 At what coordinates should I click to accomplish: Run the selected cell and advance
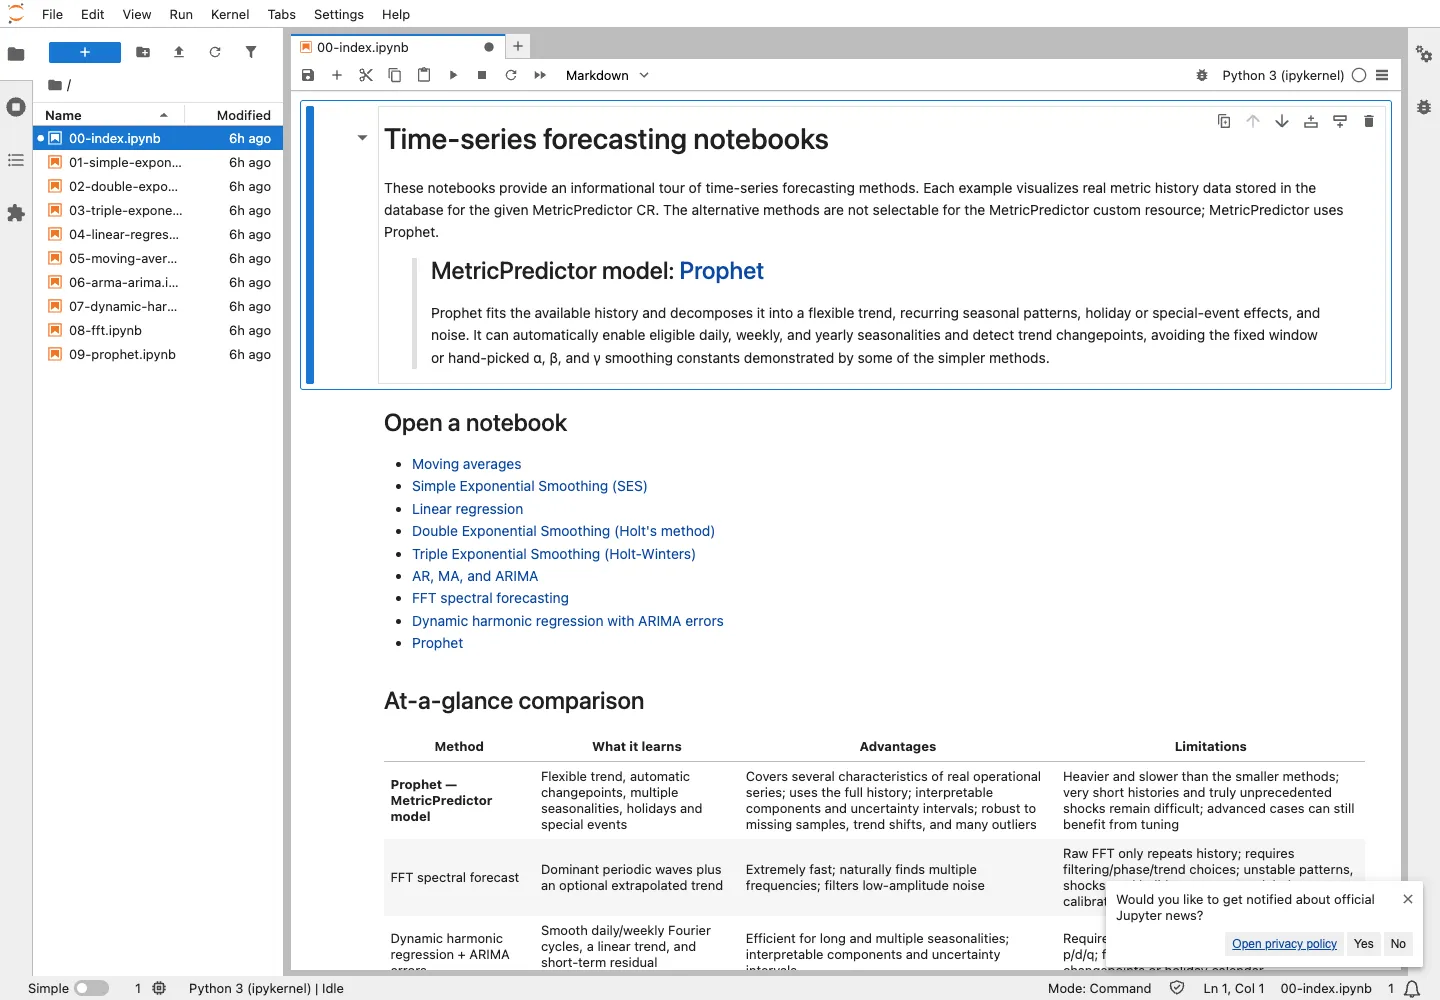click(453, 75)
